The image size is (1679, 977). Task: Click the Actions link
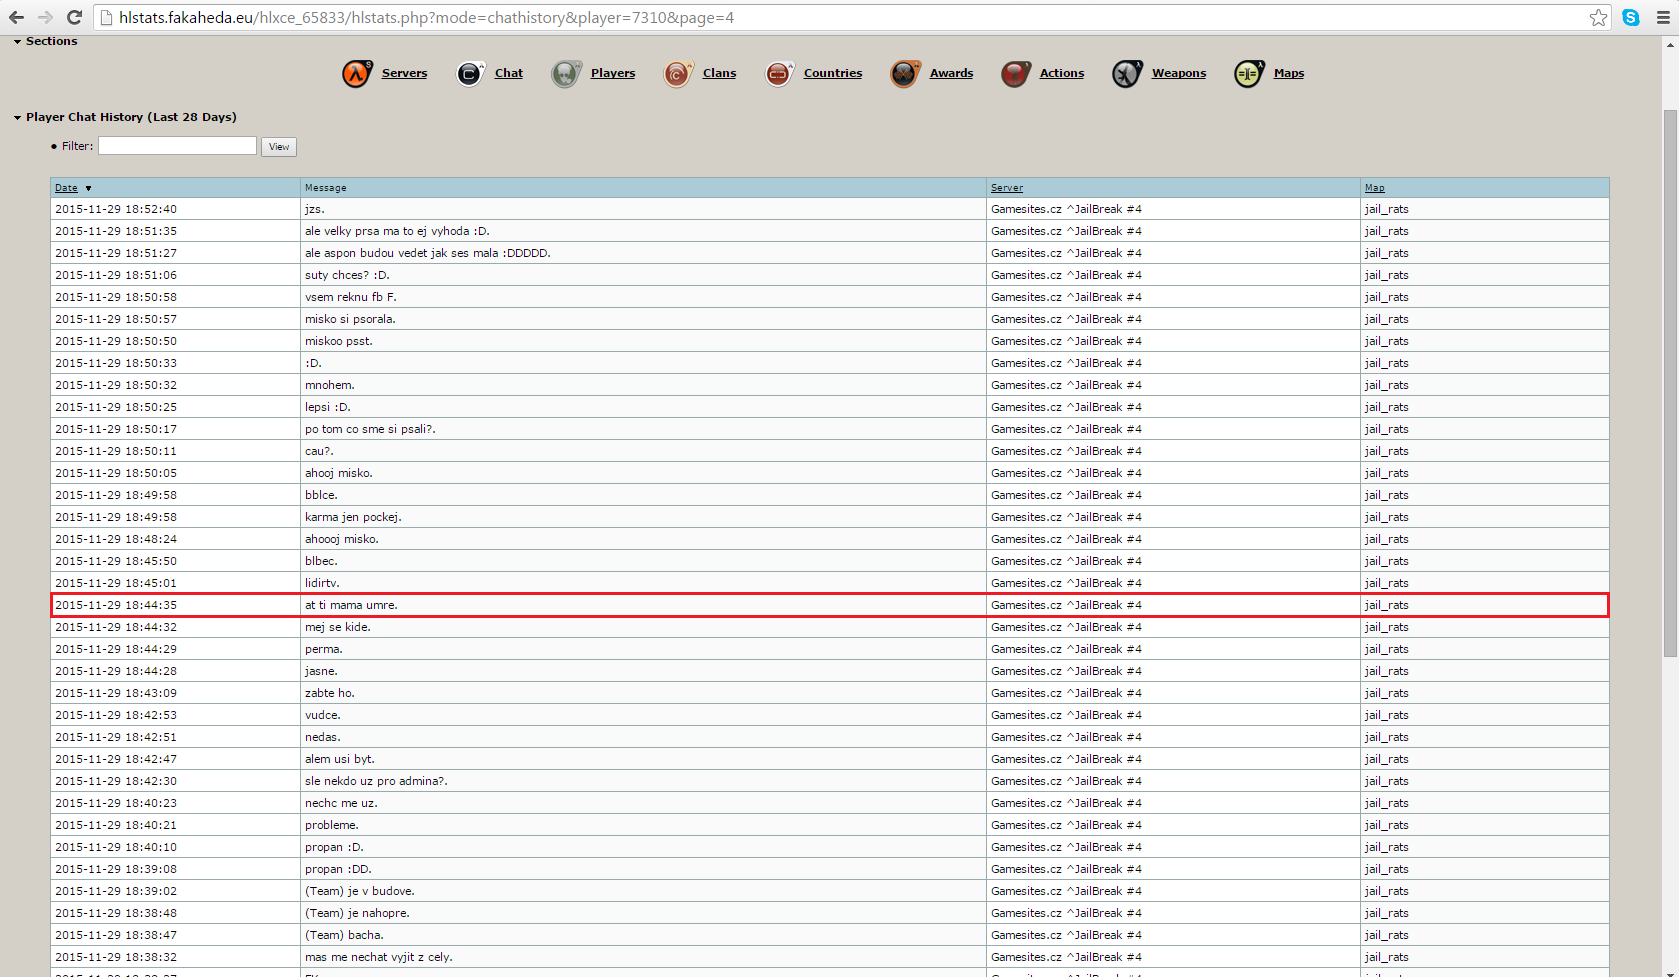coord(1062,73)
